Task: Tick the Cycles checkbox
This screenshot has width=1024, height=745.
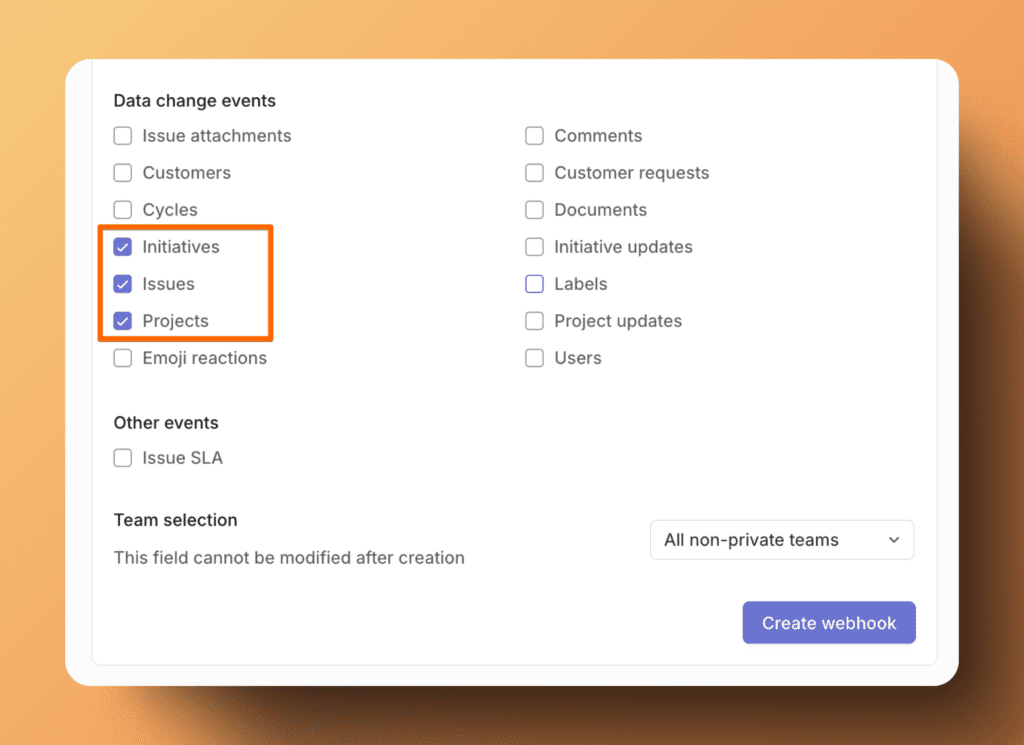Action: (x=123, y=210)
